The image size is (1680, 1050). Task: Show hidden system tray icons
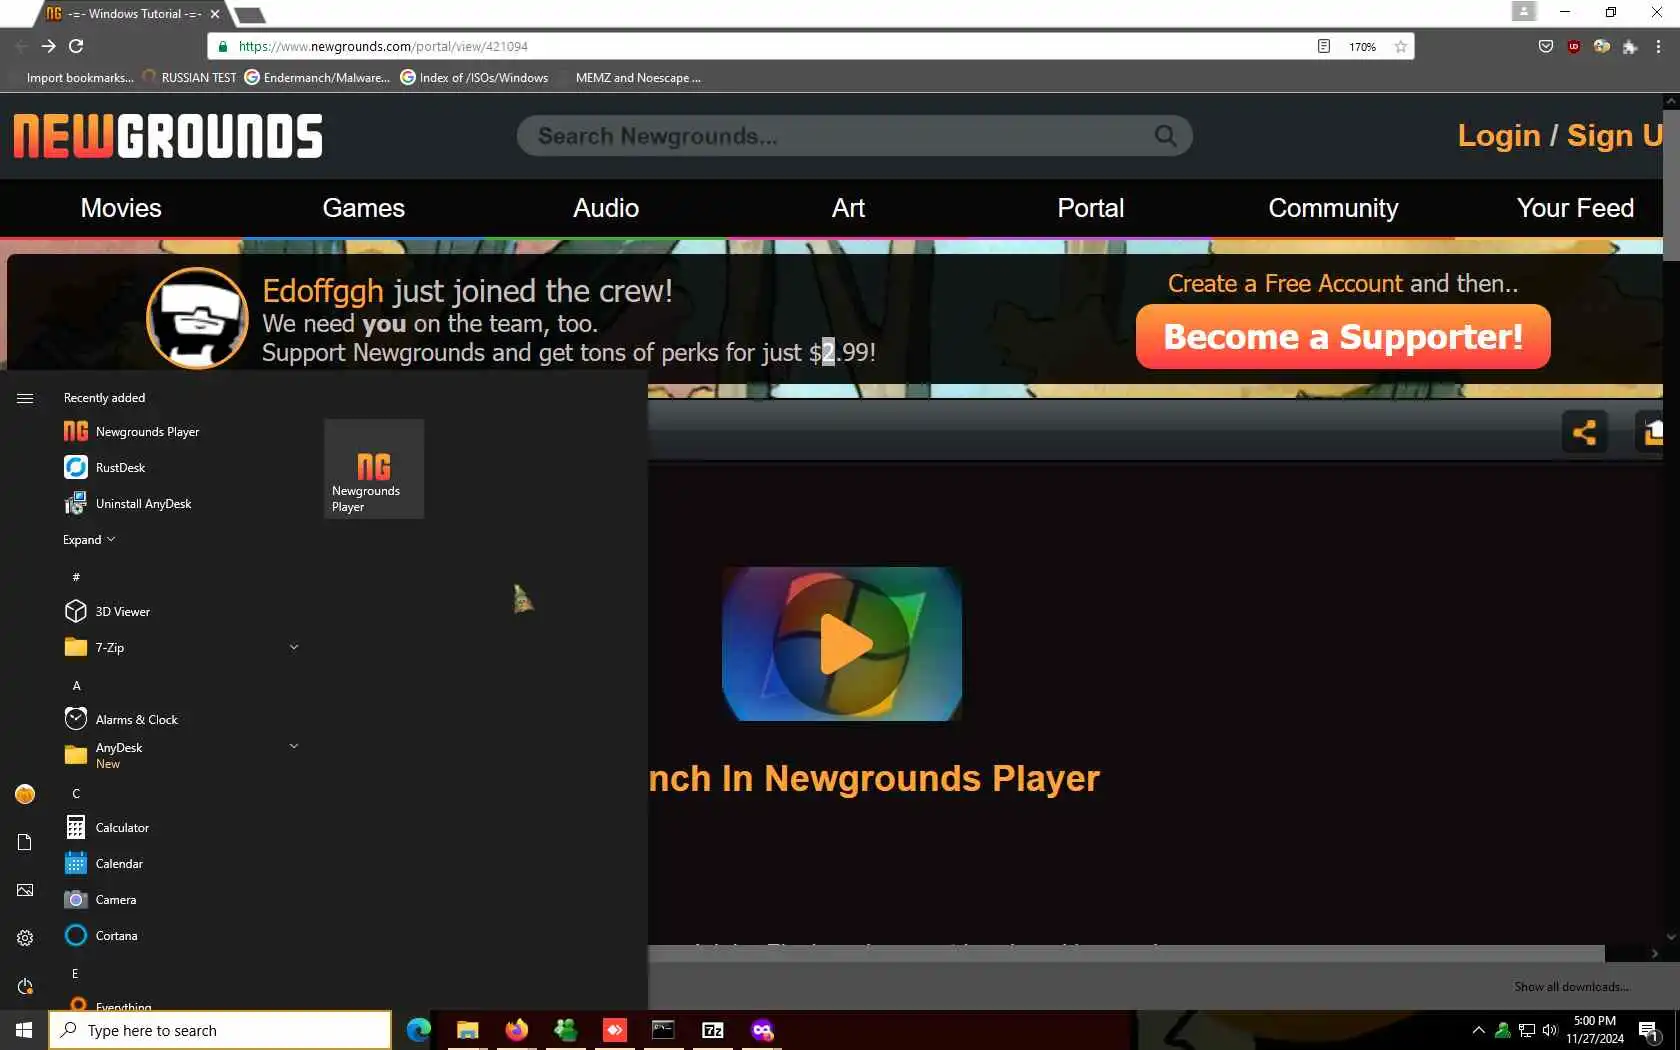click(1478, 1030)
